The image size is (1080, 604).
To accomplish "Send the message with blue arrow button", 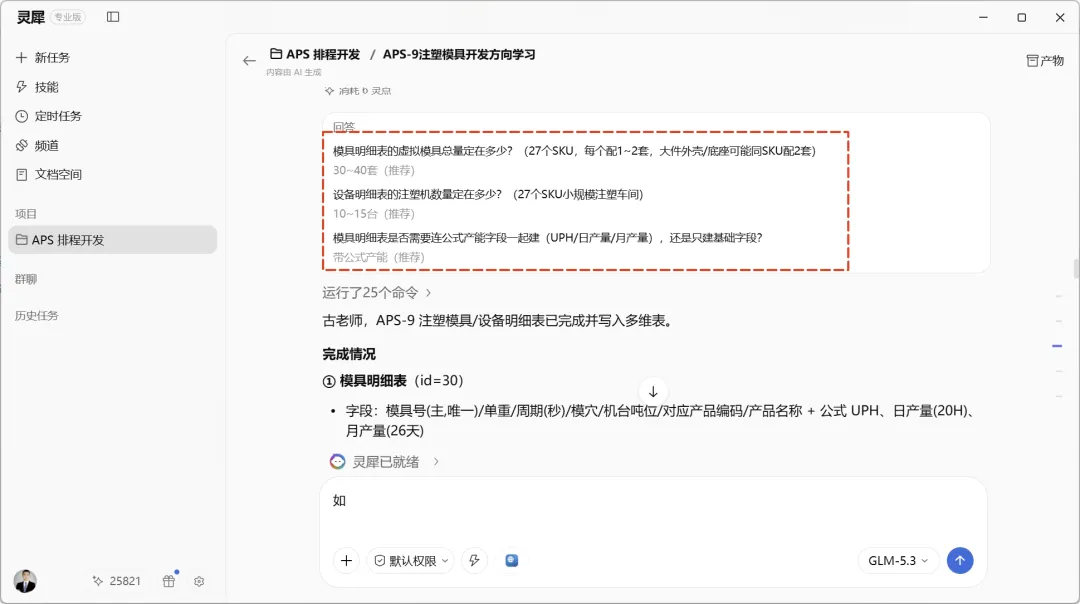I will click(x=959, y=561).
